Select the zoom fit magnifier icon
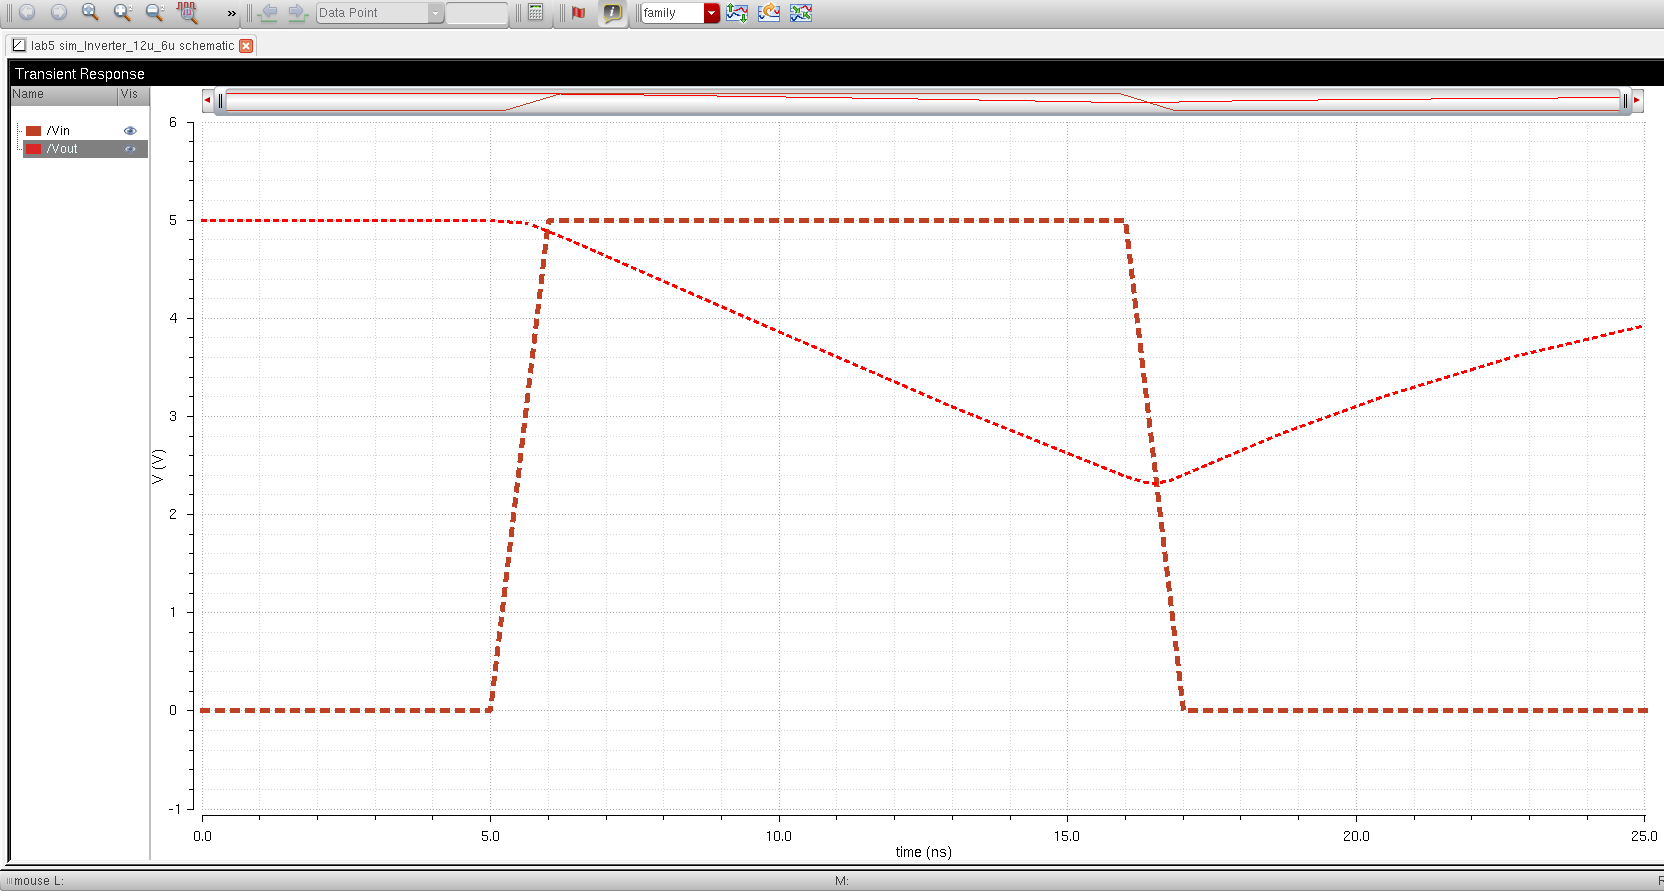Image resolution: width=1664 pixels, height=891 pixels. tap(90, 12)
